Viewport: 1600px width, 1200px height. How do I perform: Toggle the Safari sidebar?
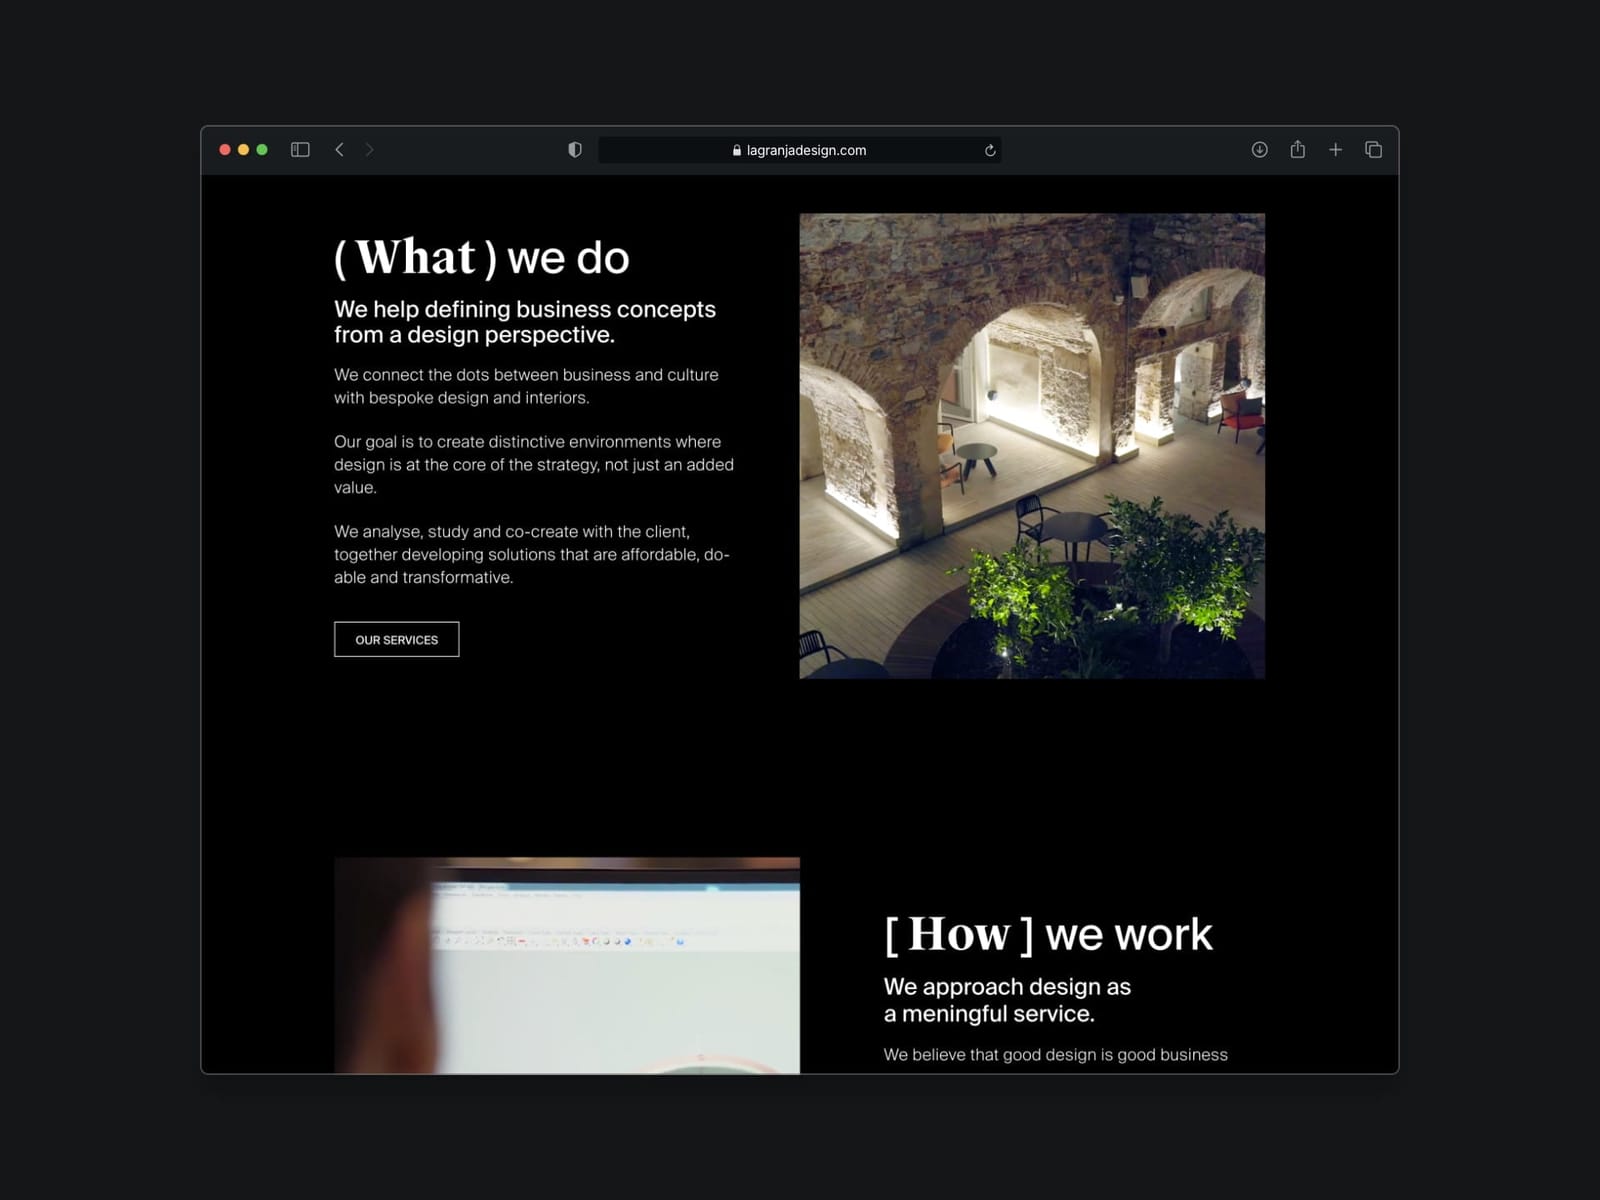coord(300,150)
